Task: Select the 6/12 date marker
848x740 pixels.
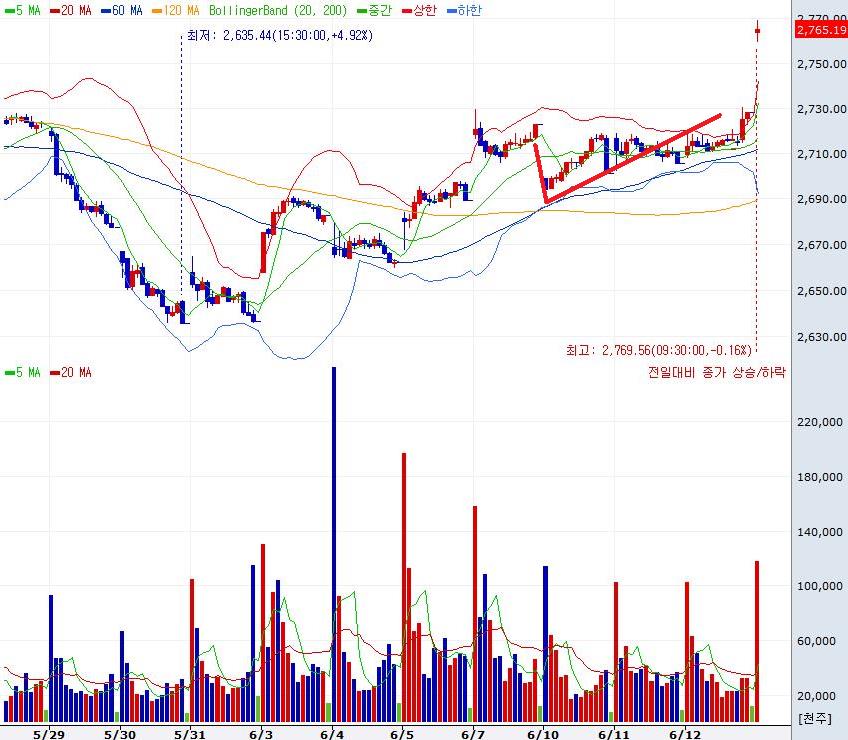Action: pos(685,734)
